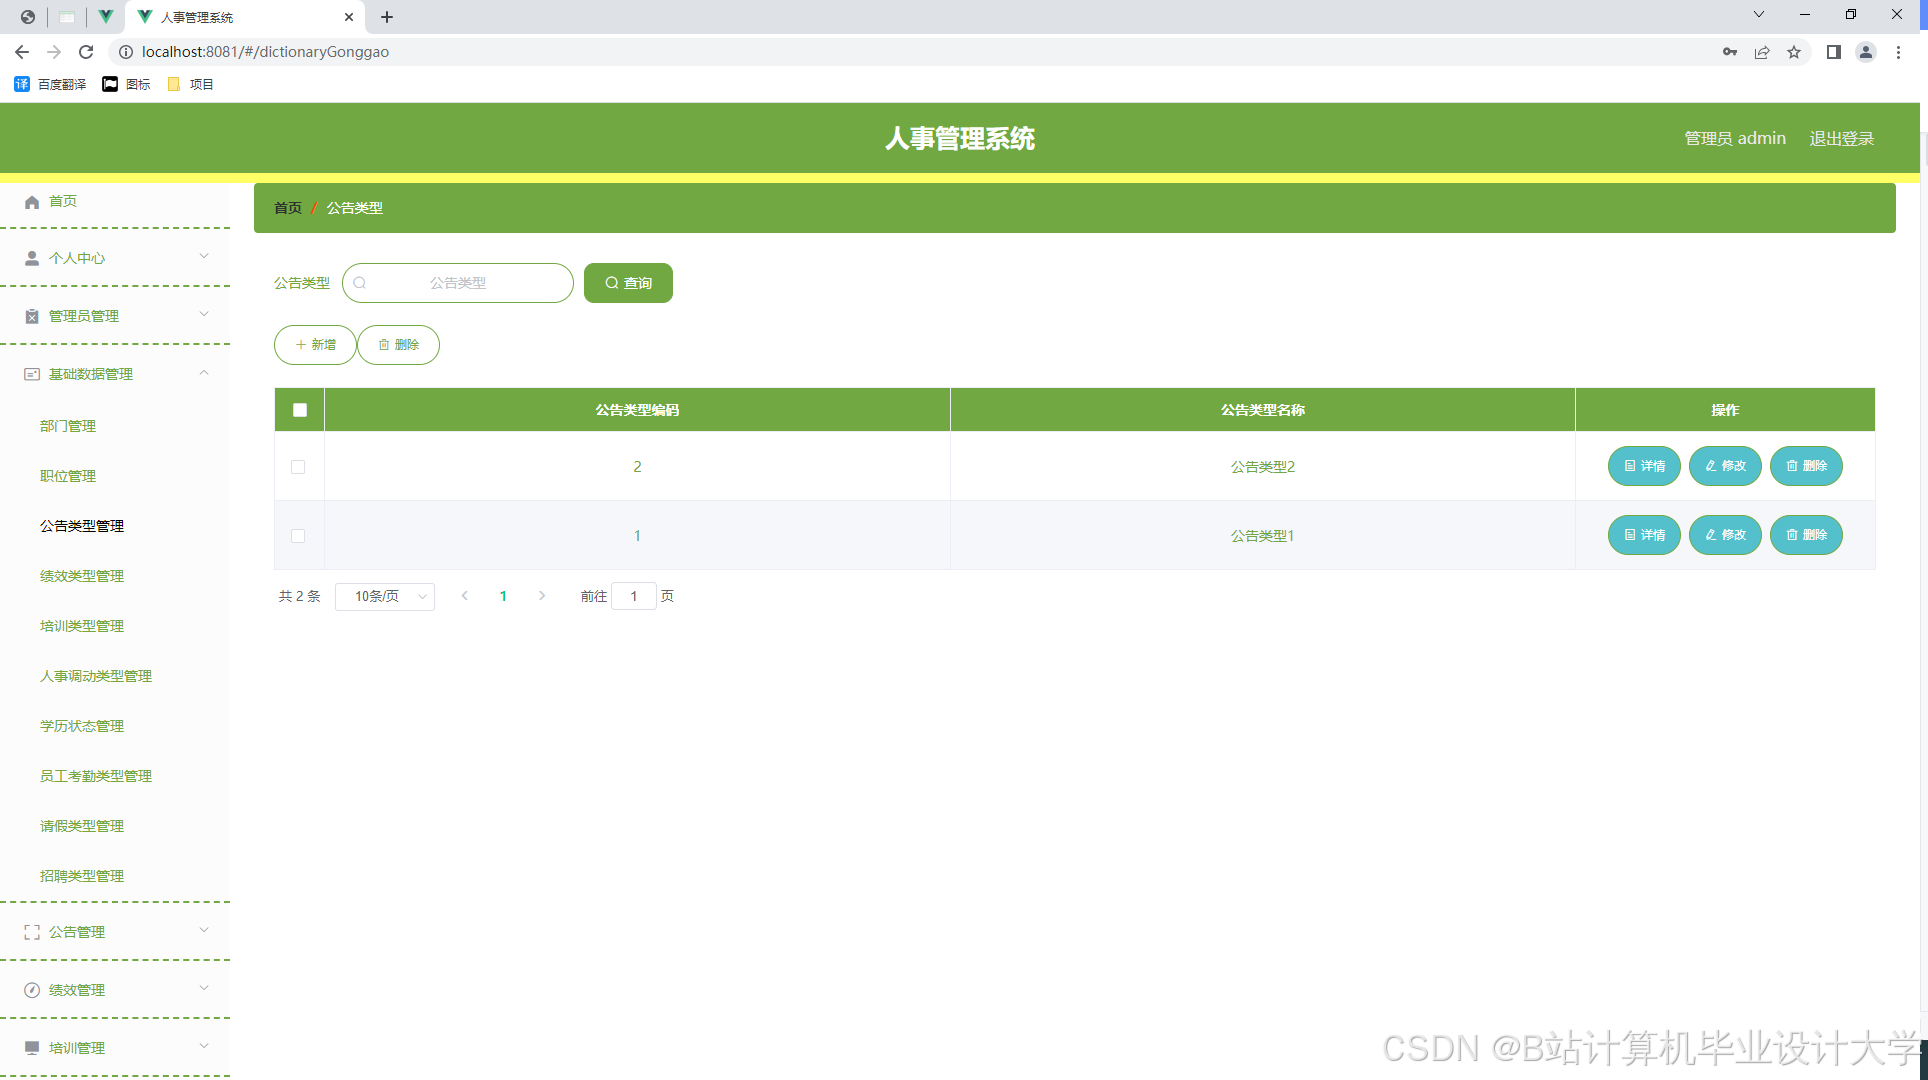Click the home icon in sidebar

(32, 202)
